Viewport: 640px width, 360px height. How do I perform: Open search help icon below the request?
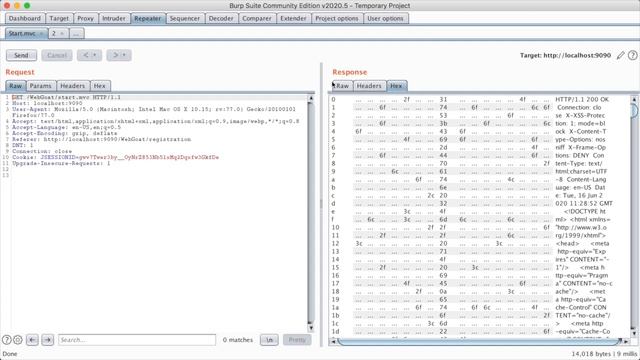(7, 340)
